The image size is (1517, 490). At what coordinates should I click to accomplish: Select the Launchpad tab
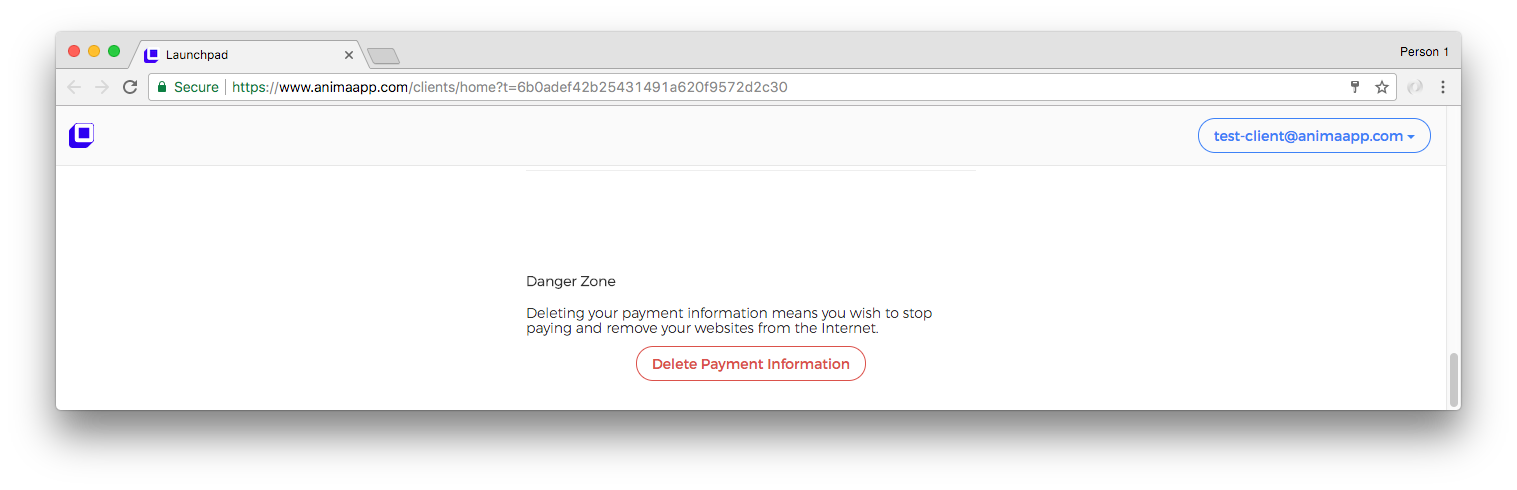pyautogui.click(x=240, y=55)
